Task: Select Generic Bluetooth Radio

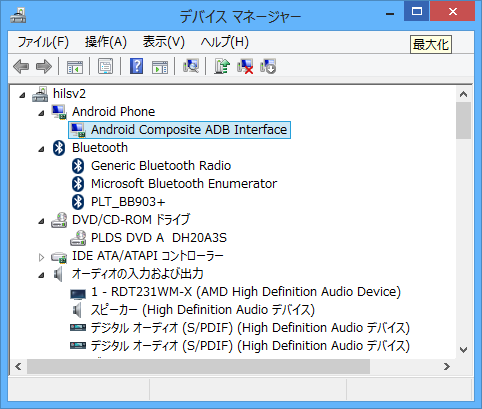Action: coord(161,166)
